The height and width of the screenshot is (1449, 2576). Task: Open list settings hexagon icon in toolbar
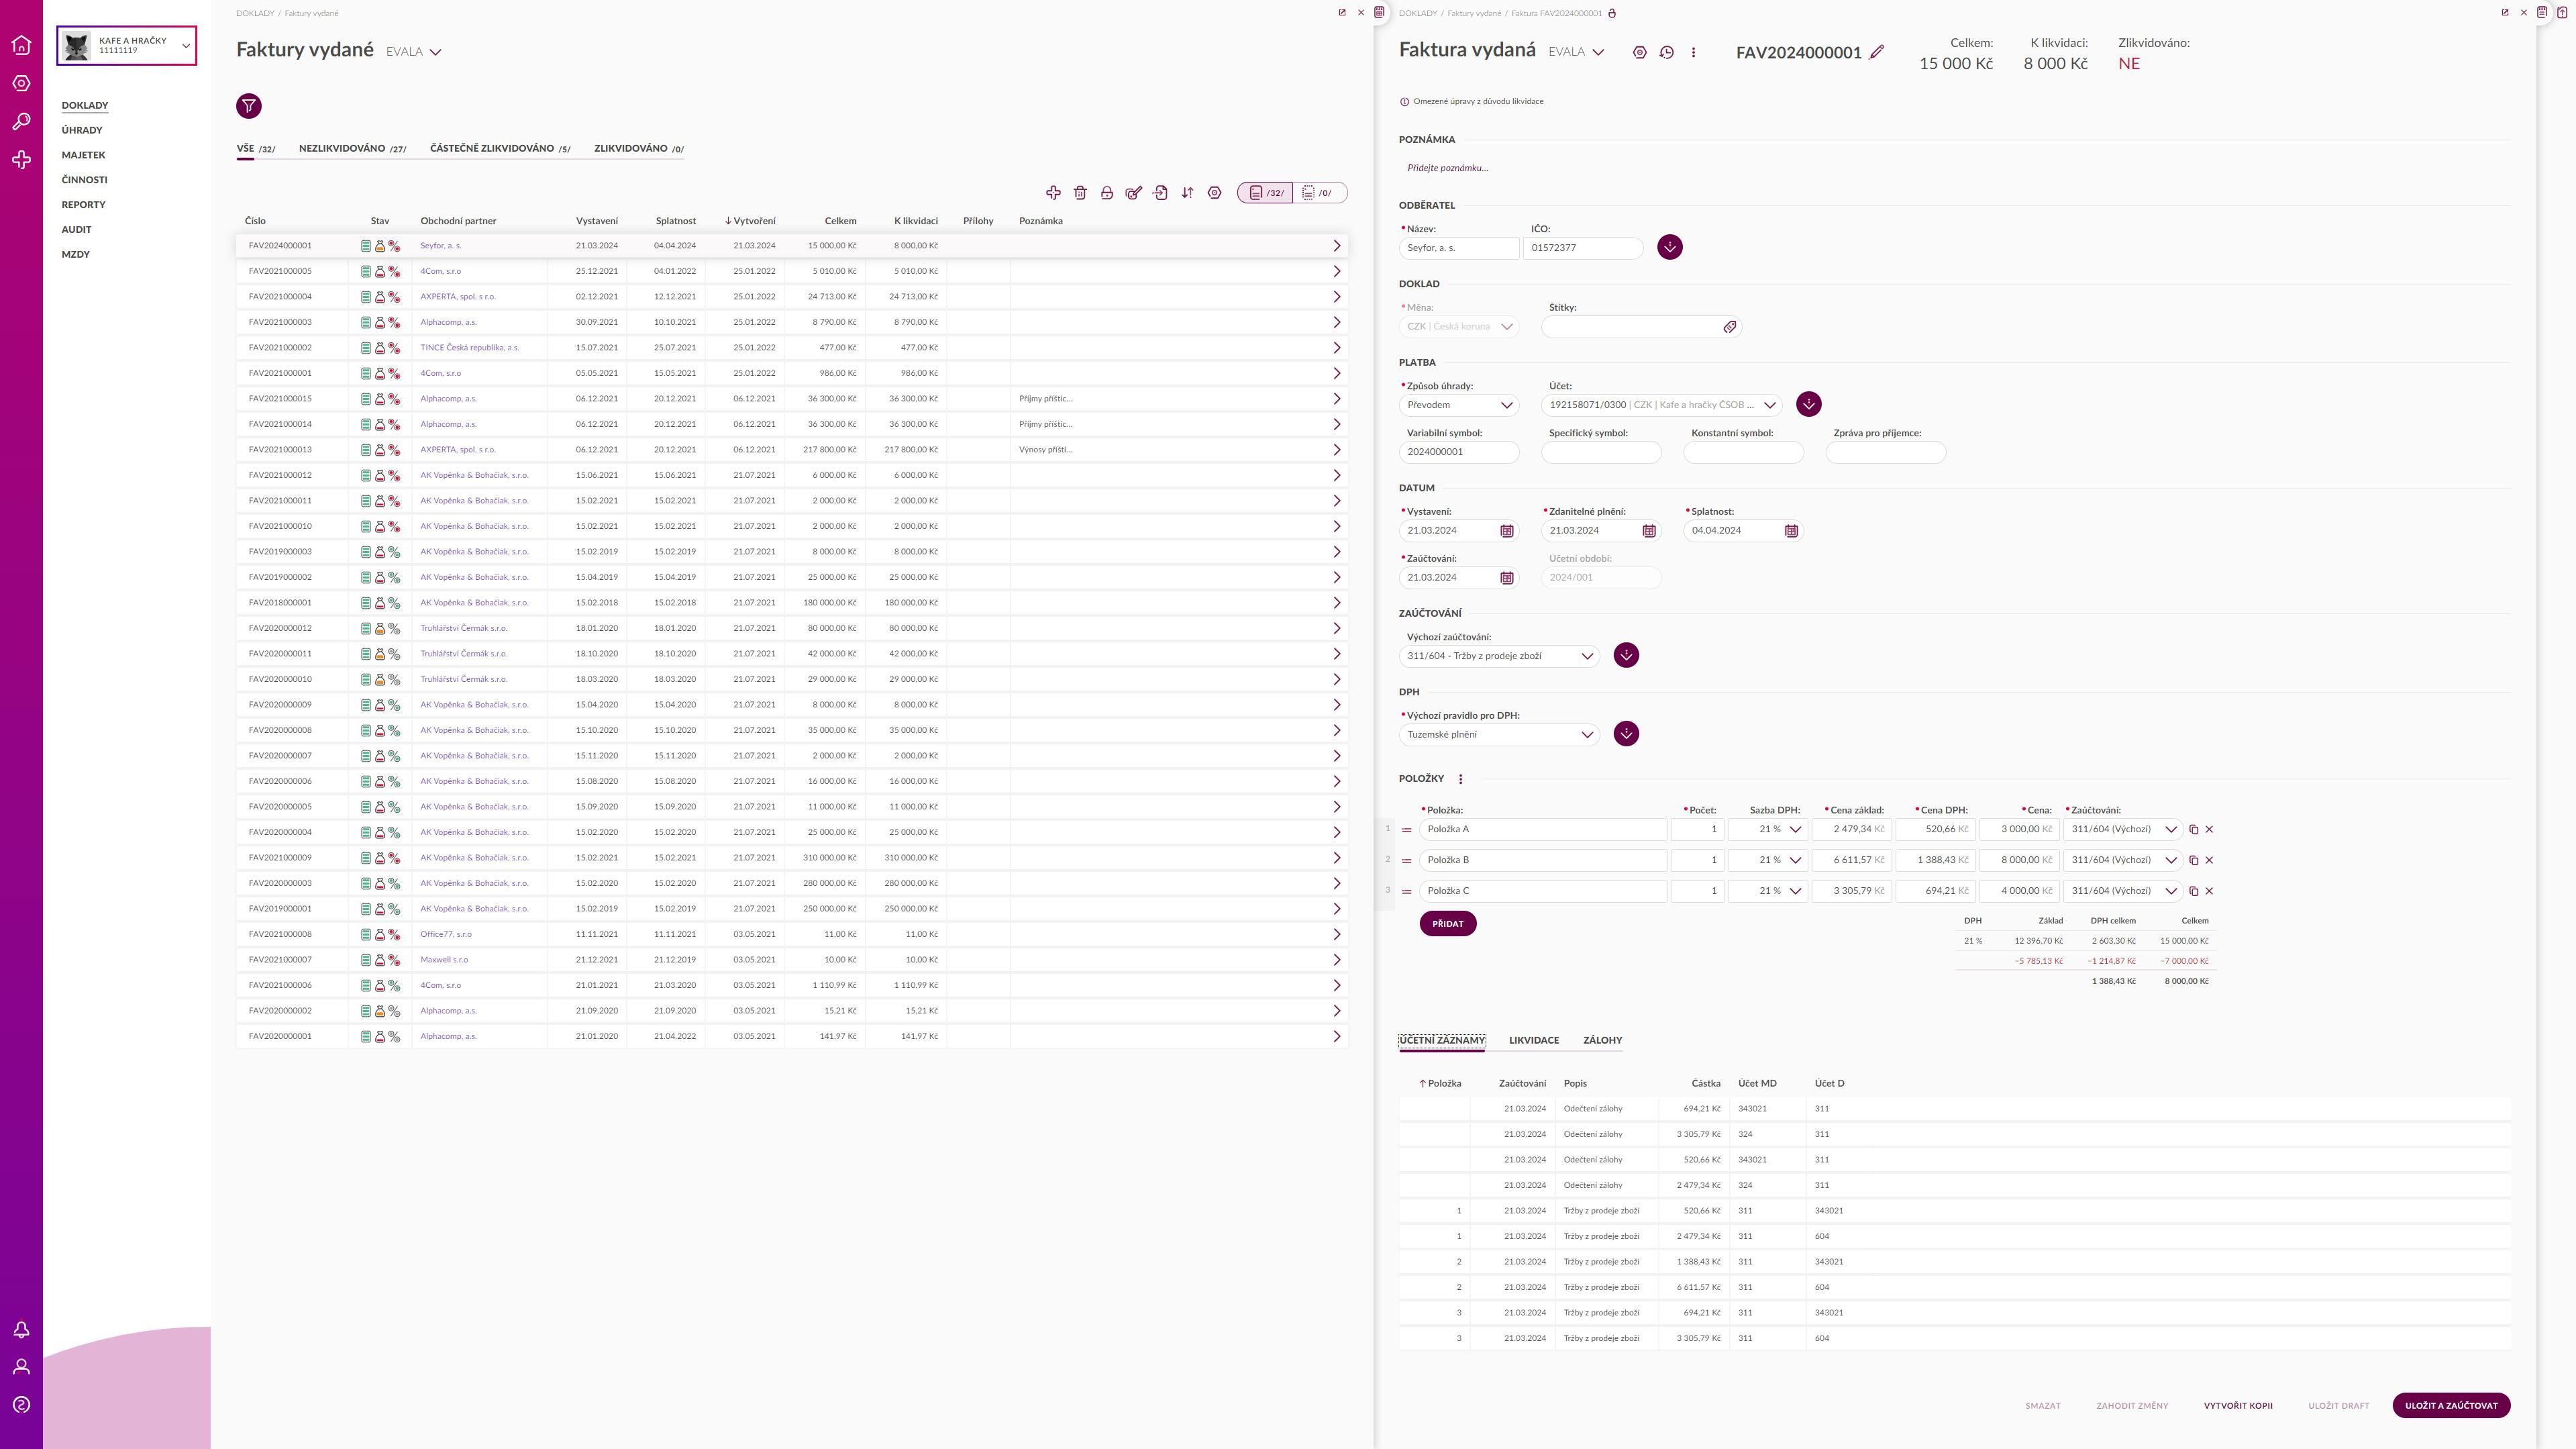tap(1214, 193)
